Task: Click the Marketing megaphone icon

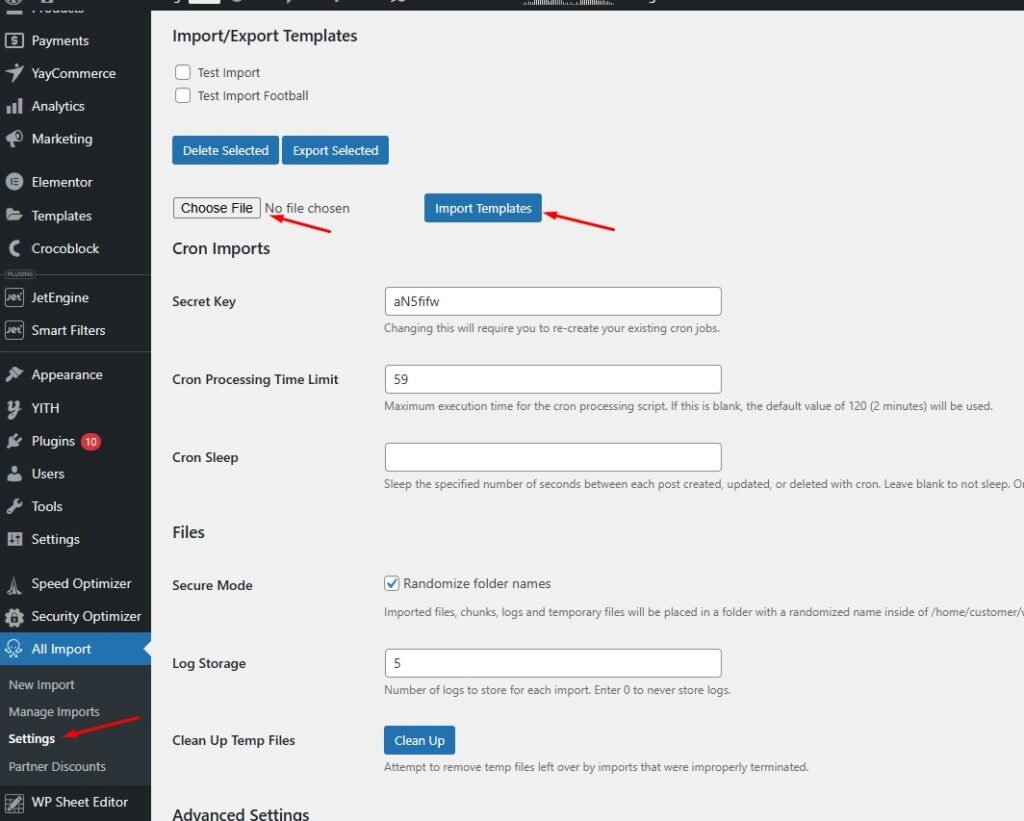Action: click(x=14, y=139)
